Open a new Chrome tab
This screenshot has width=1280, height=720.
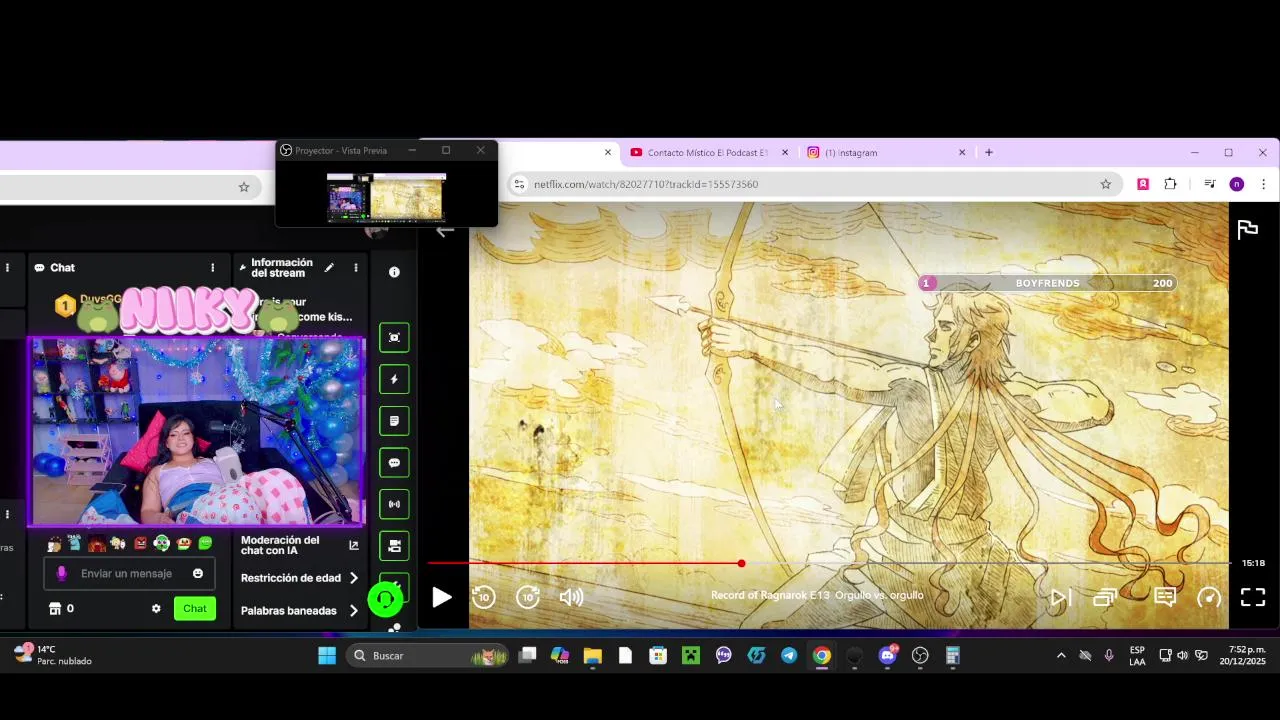coord(989,152)
